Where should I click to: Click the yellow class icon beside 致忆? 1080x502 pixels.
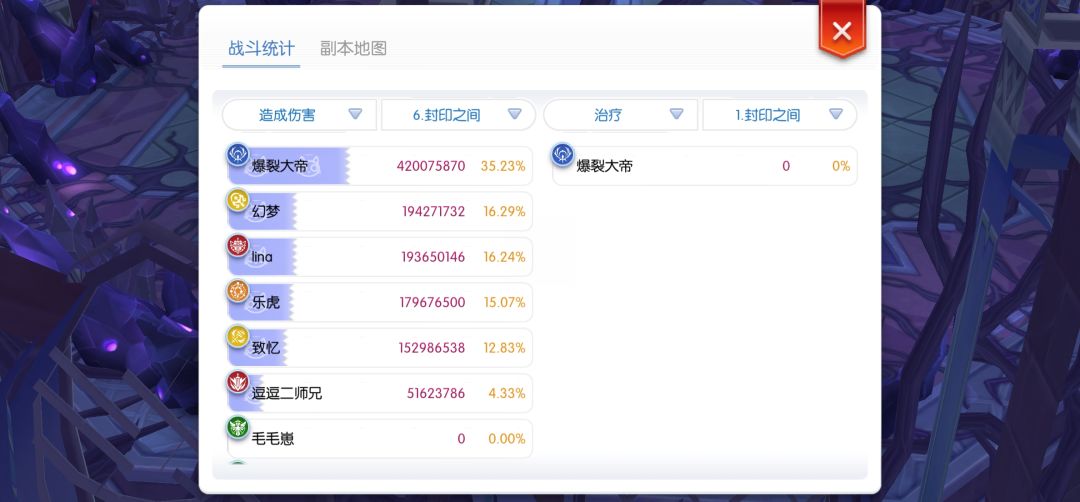(x=238, y=336)
